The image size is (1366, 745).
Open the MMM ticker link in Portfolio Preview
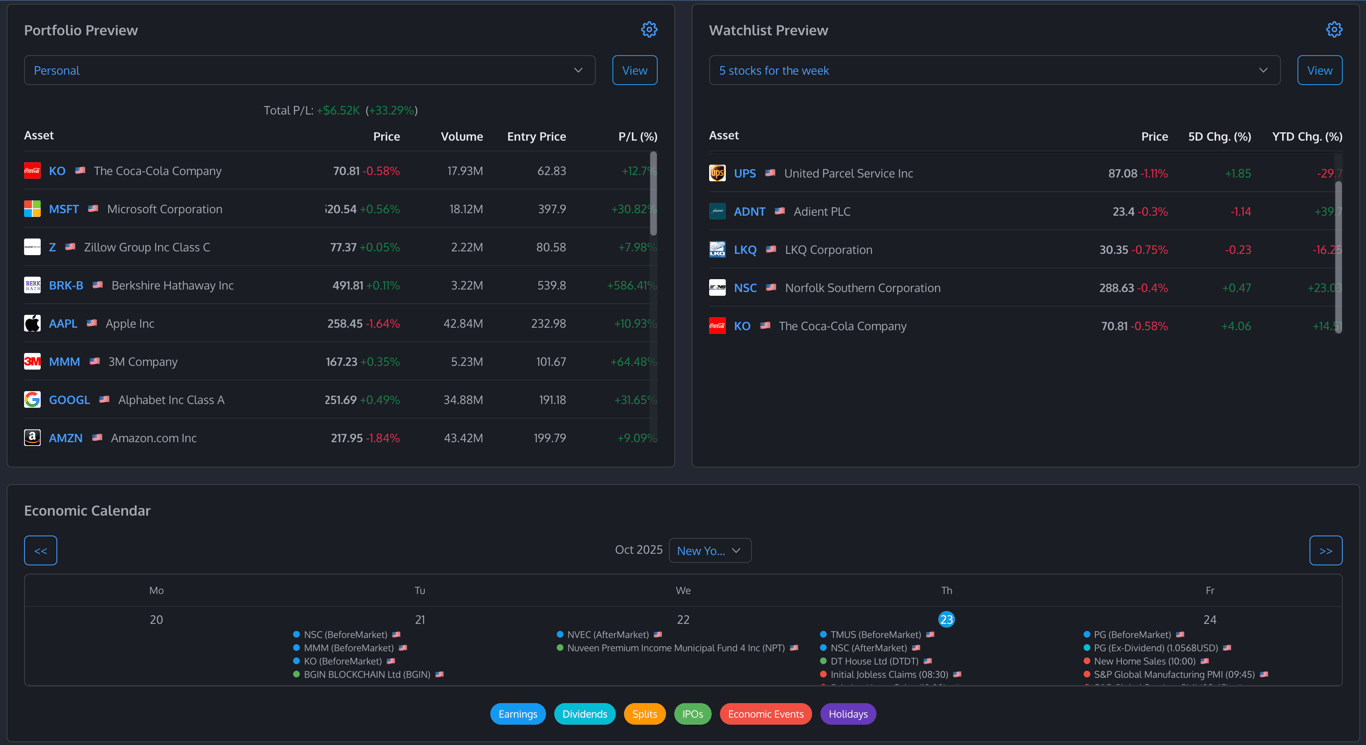65,361
